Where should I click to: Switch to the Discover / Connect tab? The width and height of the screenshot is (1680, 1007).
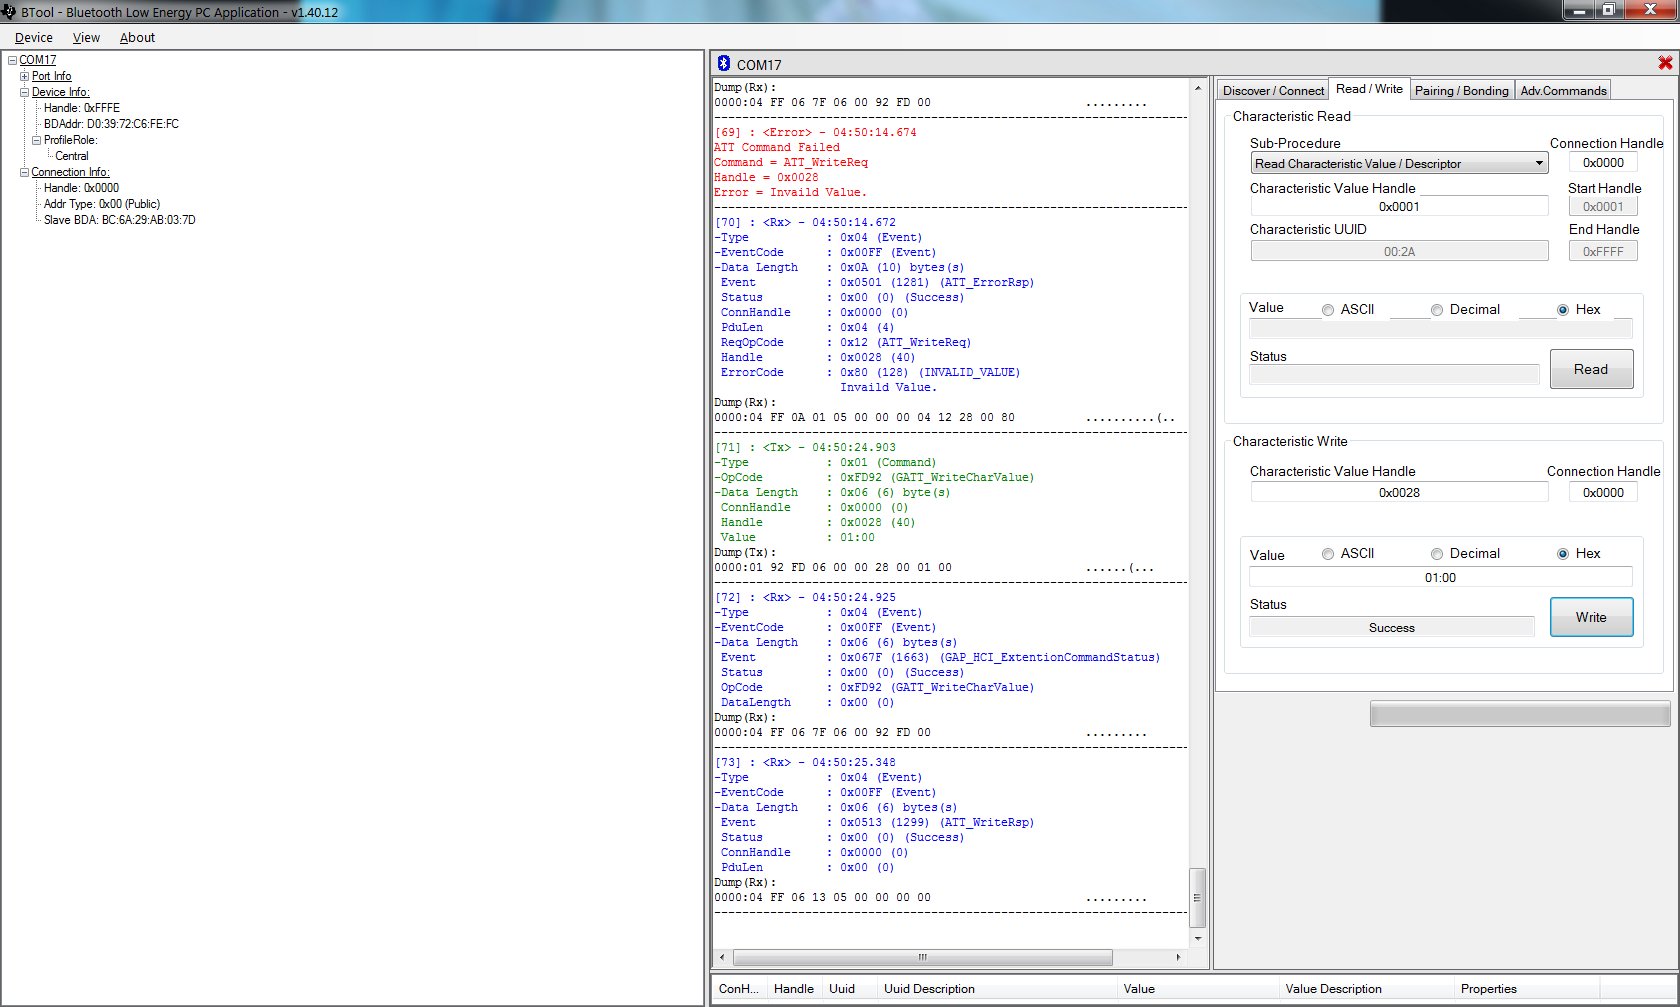coord(1273,90)
